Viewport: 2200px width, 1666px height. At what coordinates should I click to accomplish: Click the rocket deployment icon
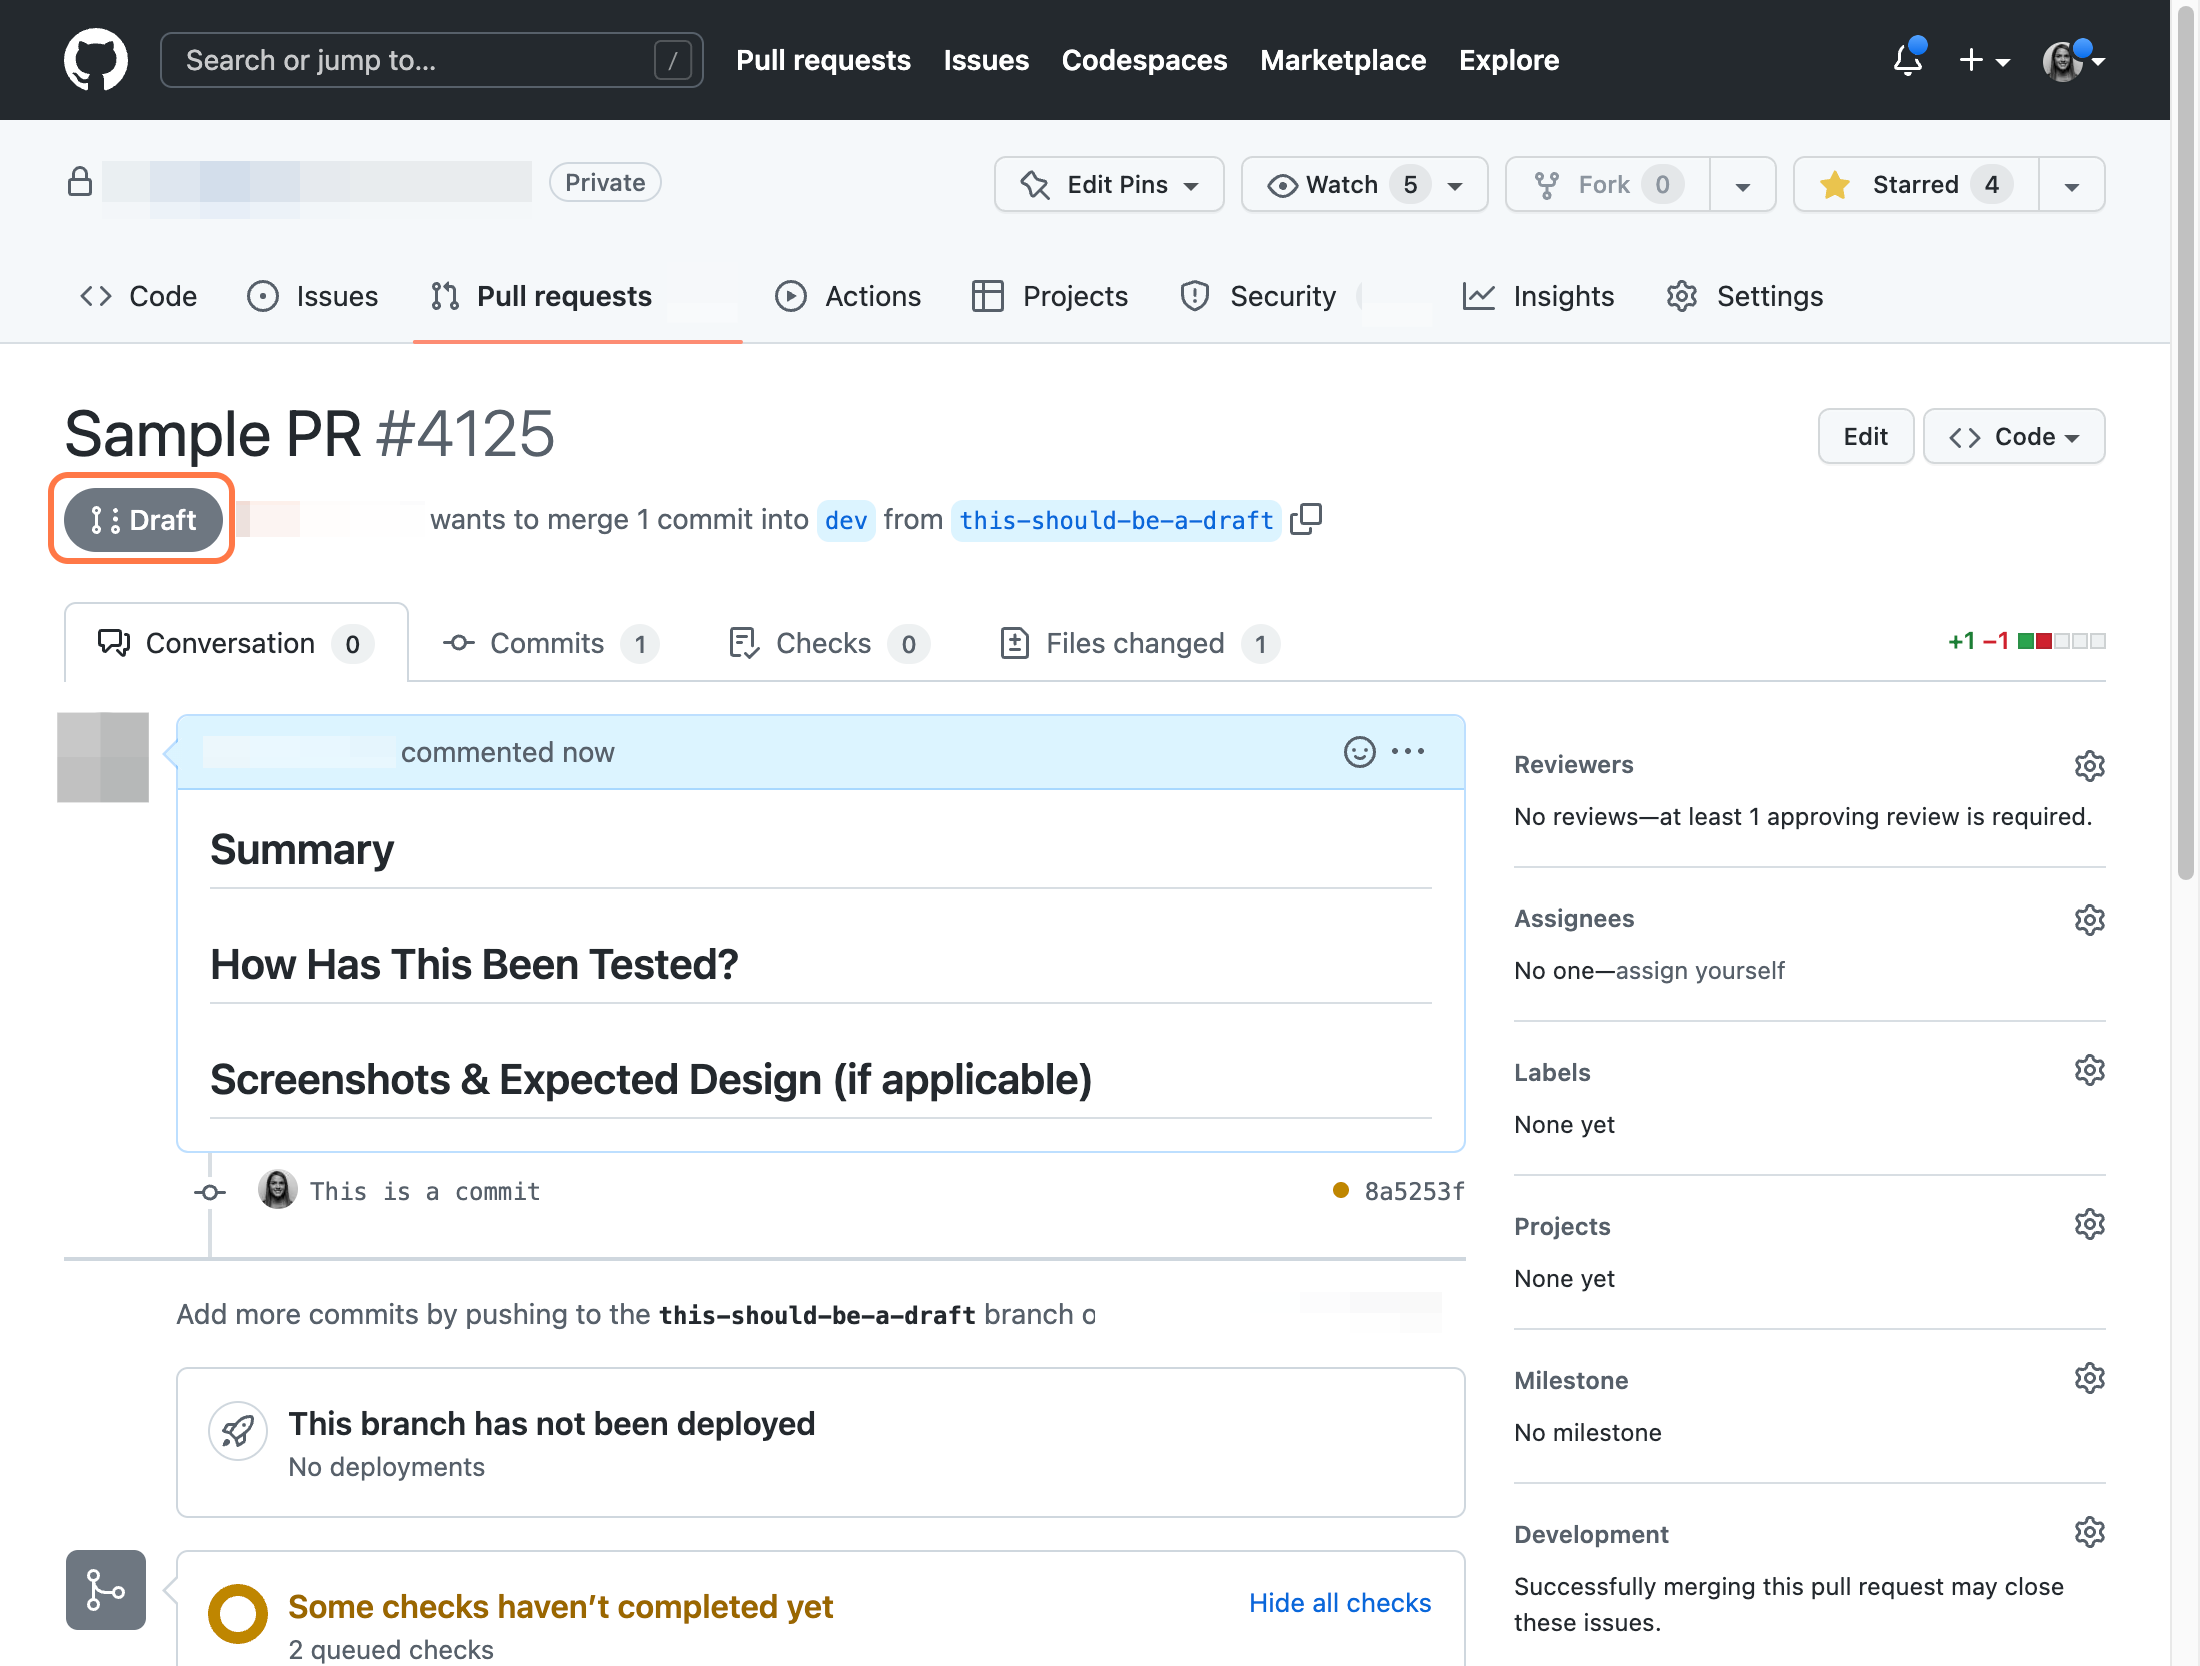click(238, 1431)
